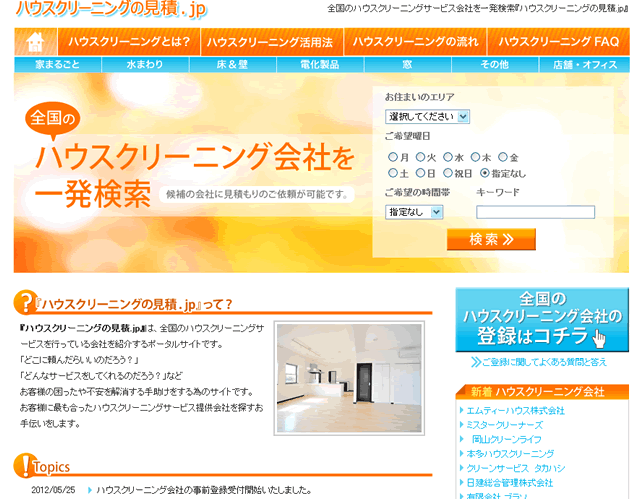Screen dimensions: 640x503
Task: Click the ハウスクリーニングの見積.jp site logo
Action: pyautogui.click(x=111, y=9)
